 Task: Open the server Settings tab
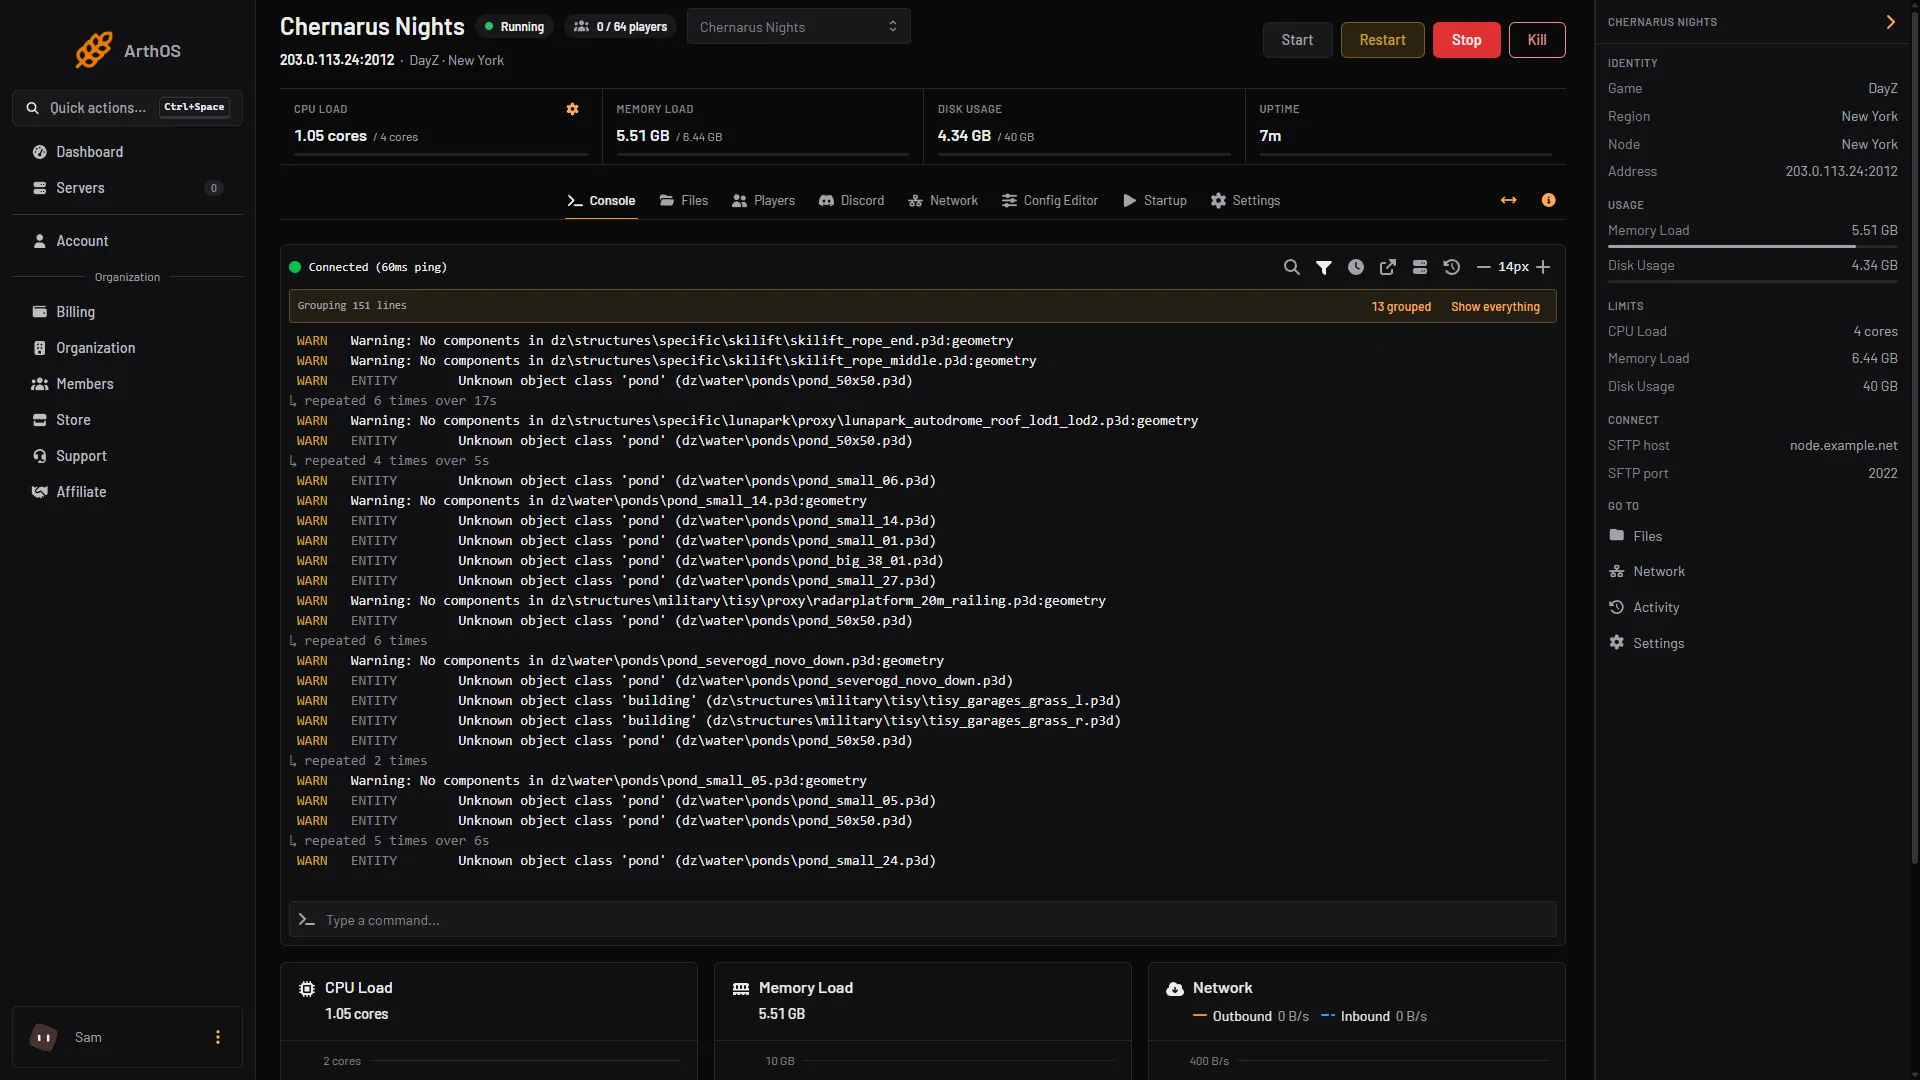click(x=1245, y=201)
